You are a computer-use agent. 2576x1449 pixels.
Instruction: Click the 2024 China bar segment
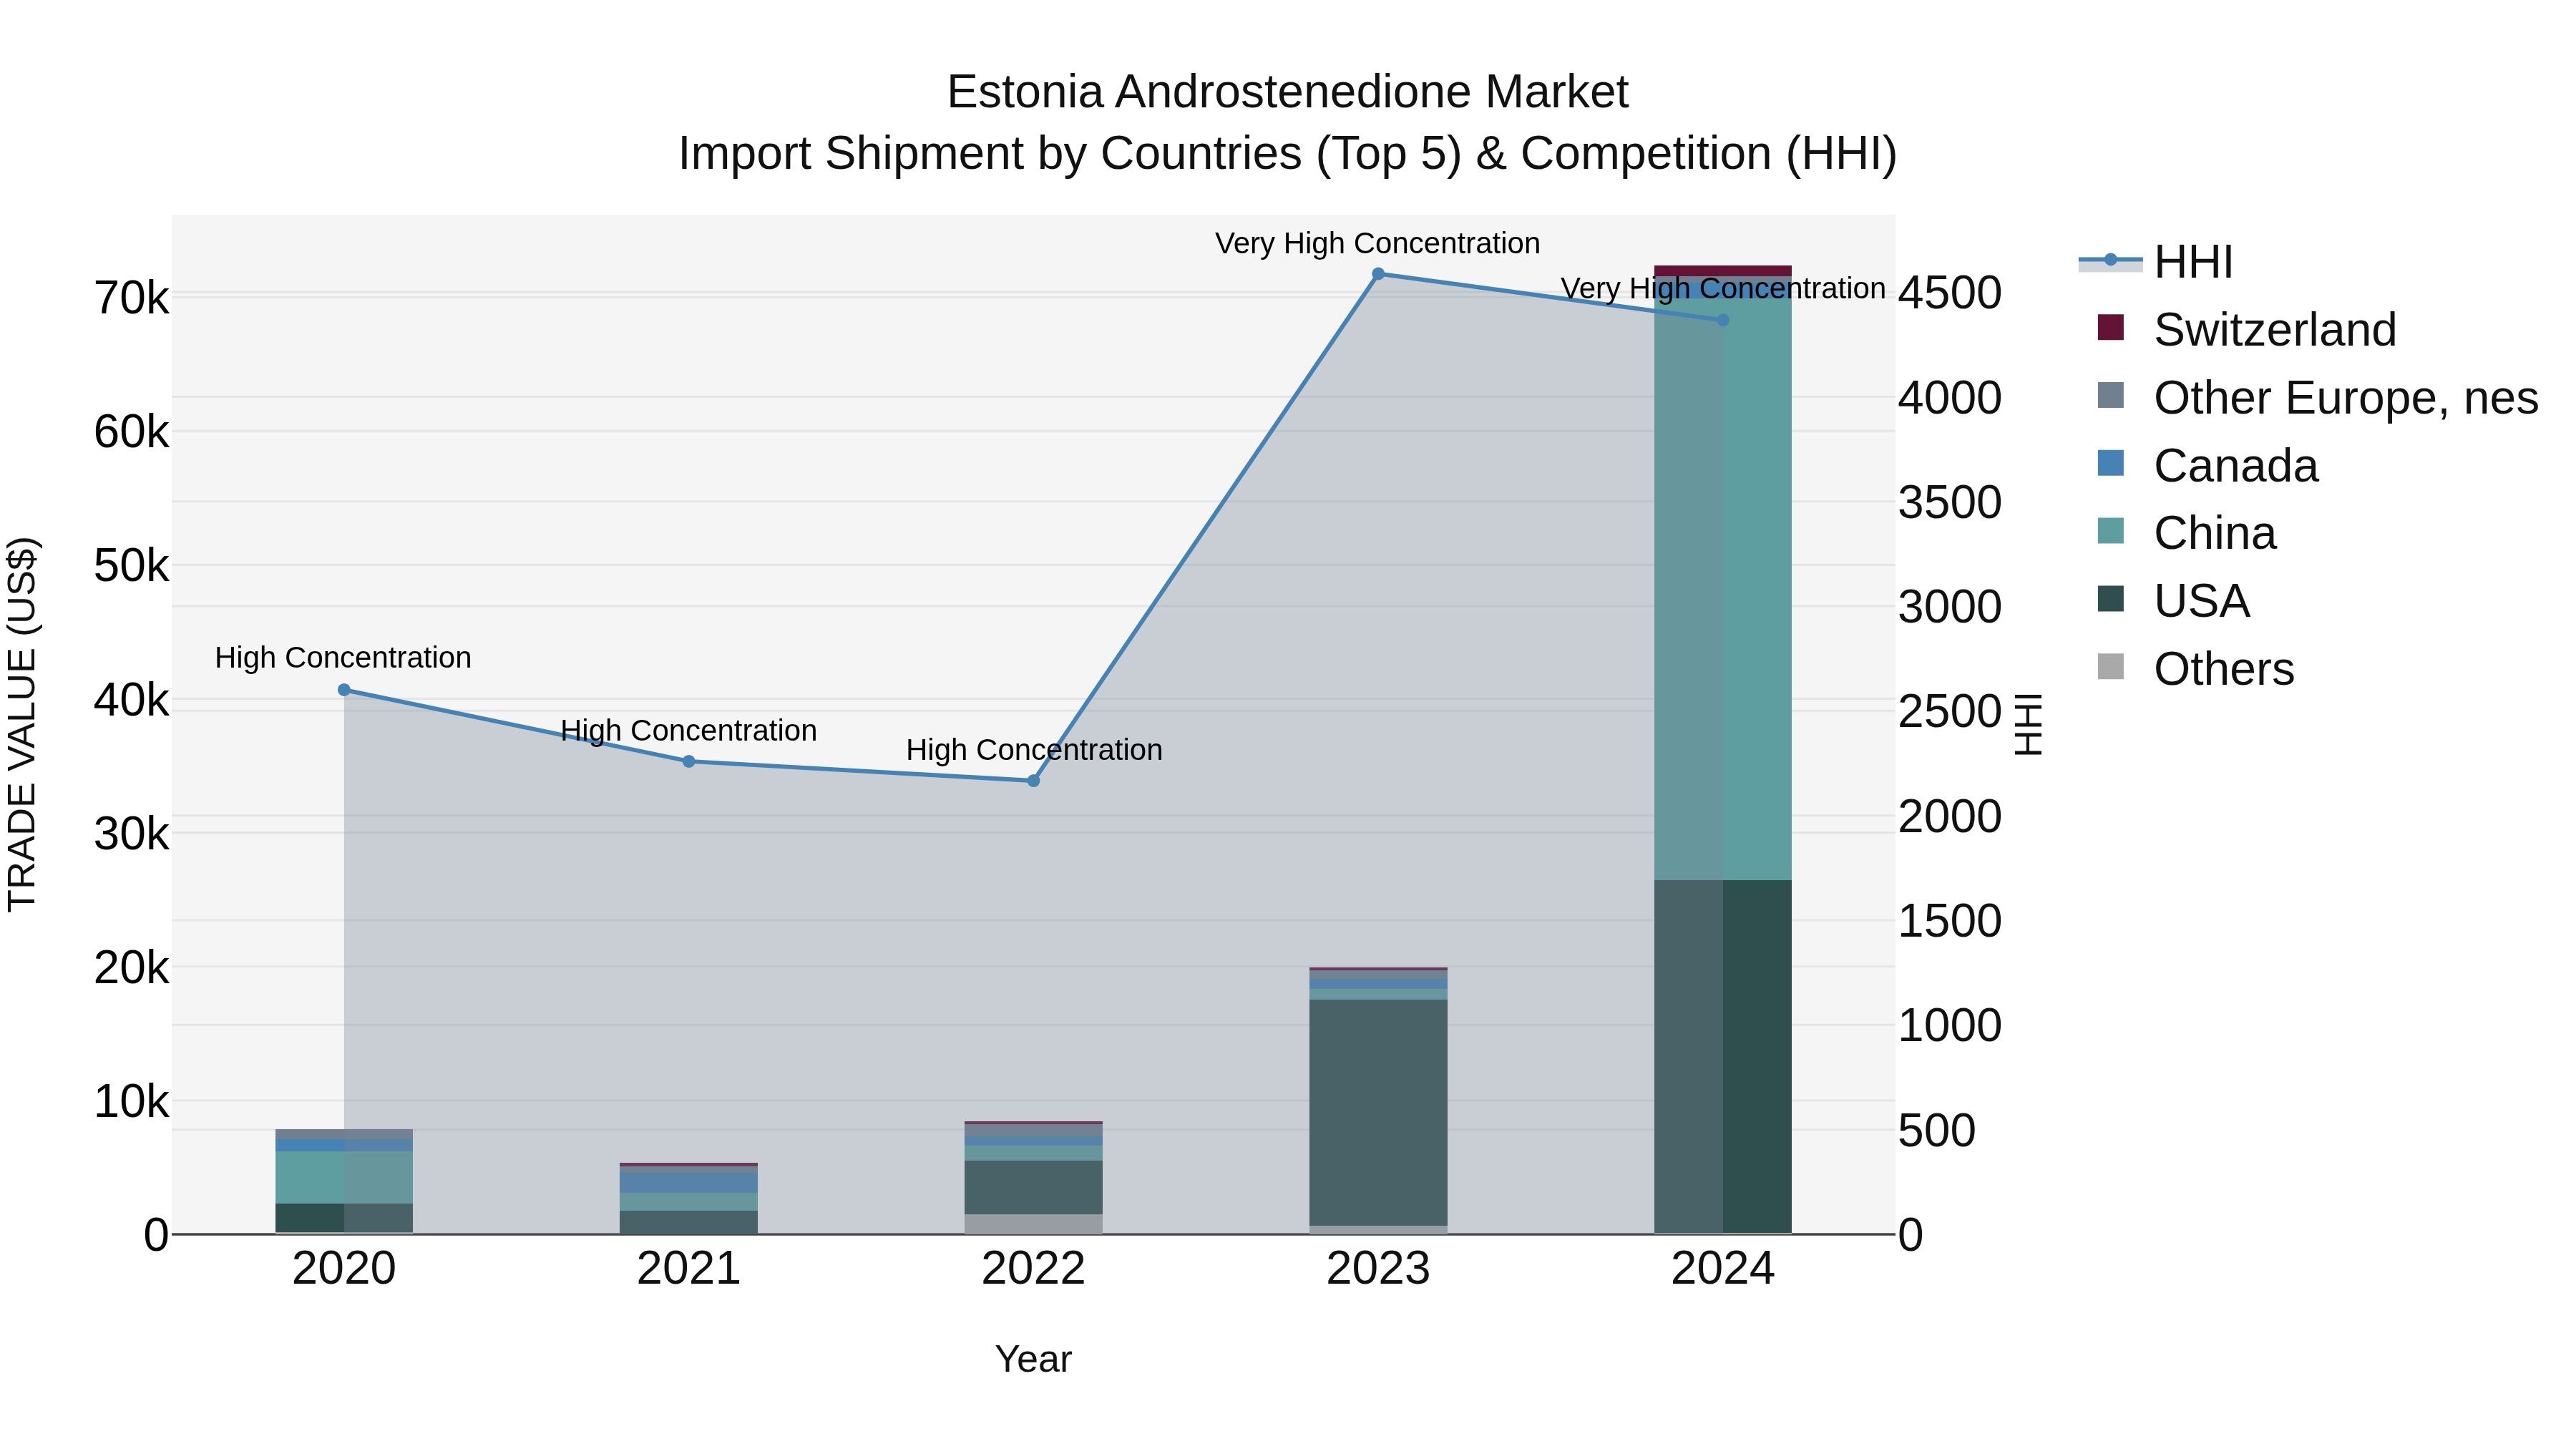(1723, 590)
